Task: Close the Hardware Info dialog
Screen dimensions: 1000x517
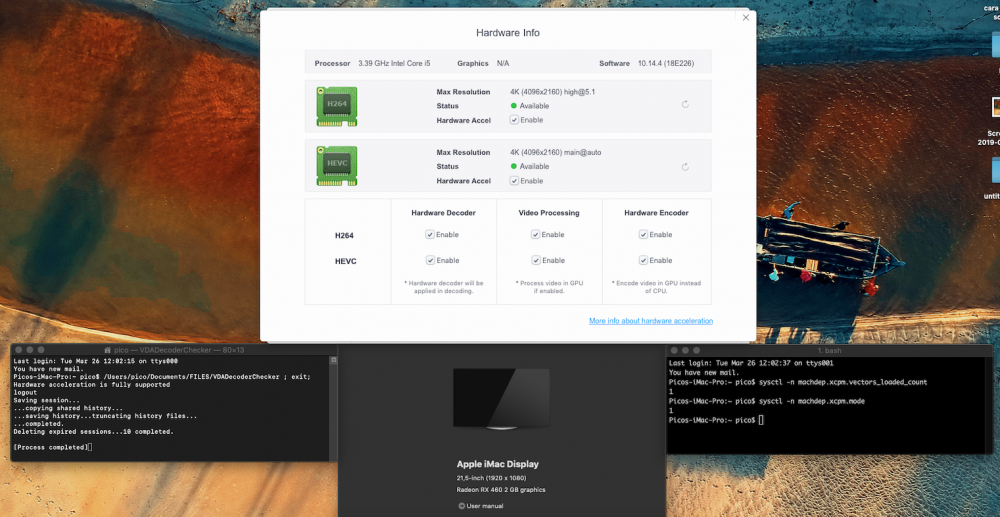Action: point(746,18)
